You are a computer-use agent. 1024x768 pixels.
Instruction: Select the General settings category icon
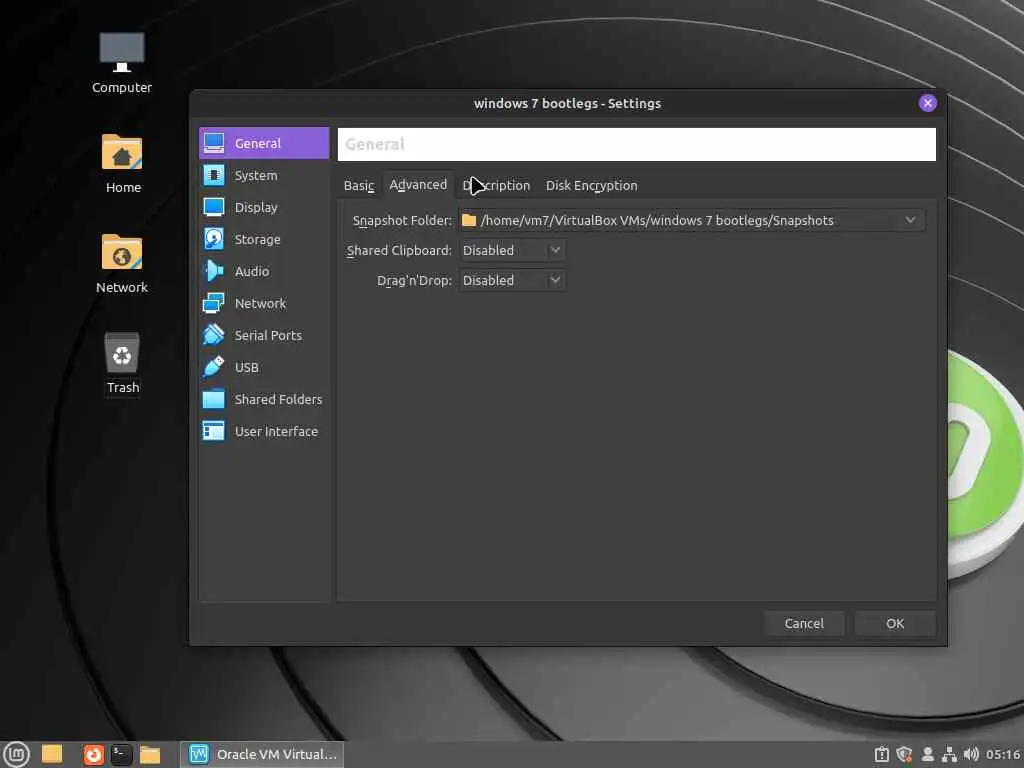pos(214,143)
